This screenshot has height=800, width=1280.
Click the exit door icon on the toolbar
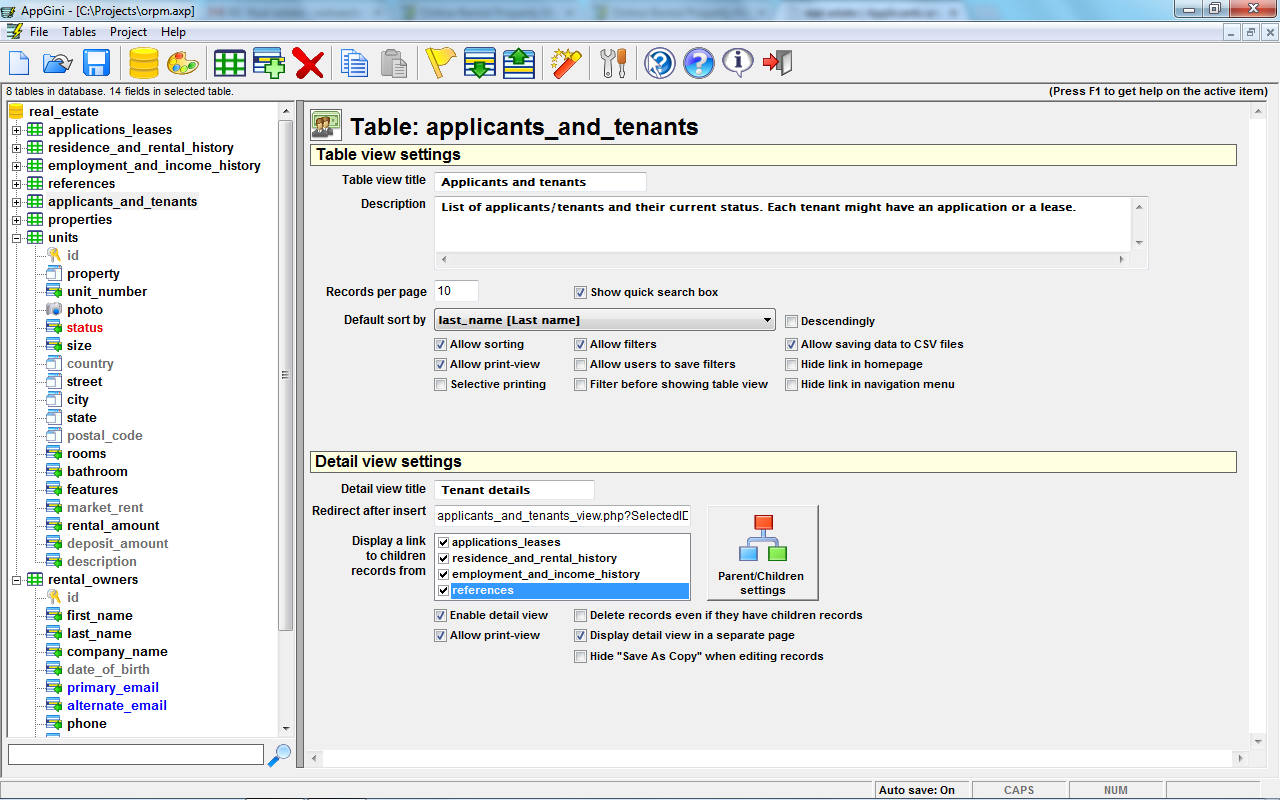tap(777, 62)
